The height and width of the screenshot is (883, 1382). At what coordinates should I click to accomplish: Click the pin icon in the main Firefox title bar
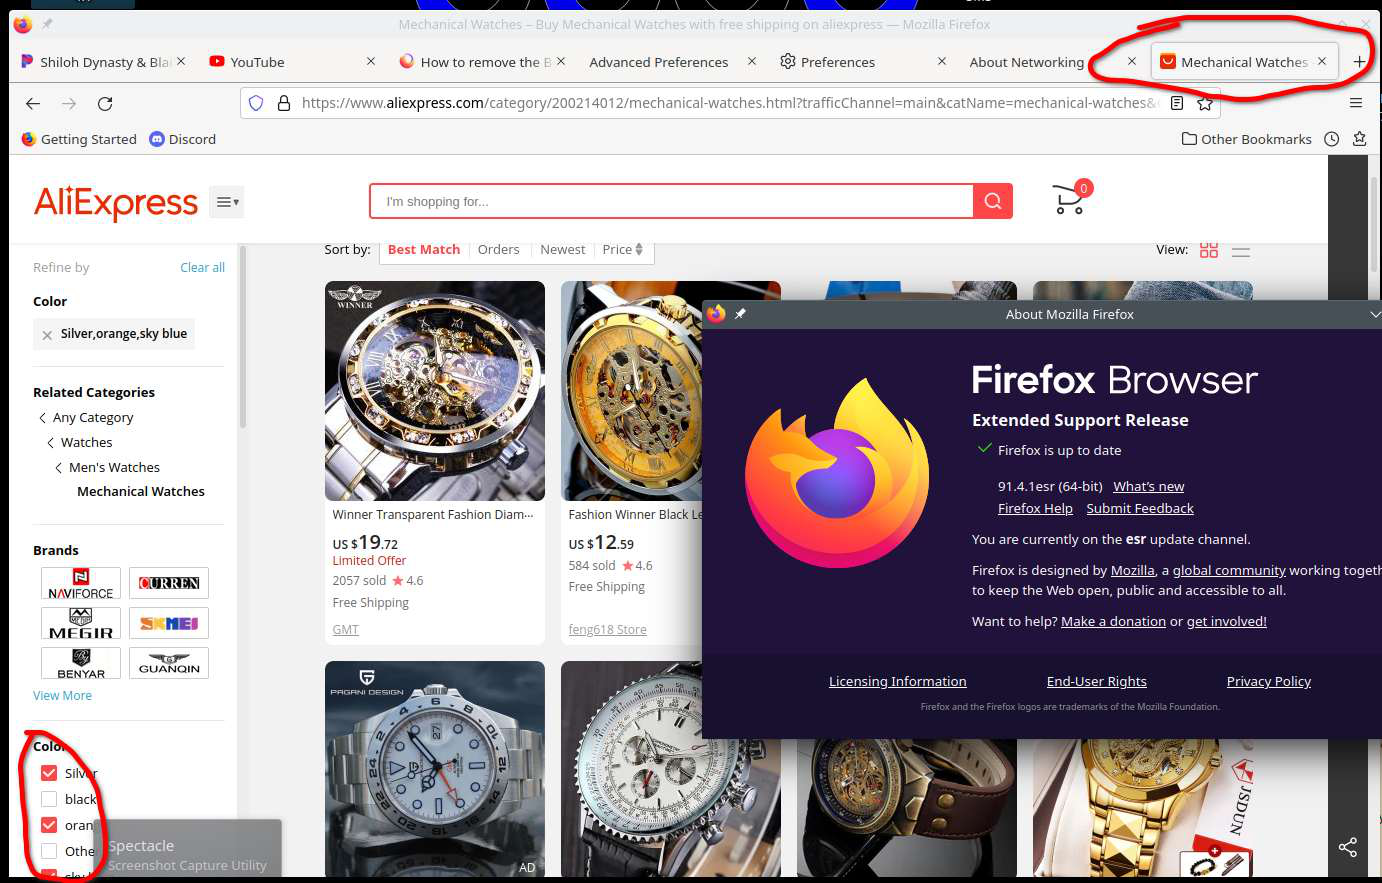(x=47, y=24)
